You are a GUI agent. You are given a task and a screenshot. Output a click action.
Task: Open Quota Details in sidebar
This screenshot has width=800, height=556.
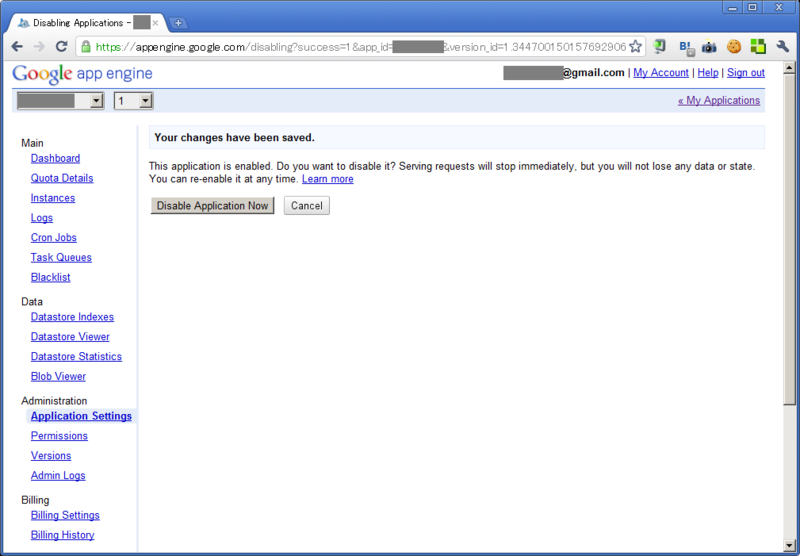pos(62,178)
